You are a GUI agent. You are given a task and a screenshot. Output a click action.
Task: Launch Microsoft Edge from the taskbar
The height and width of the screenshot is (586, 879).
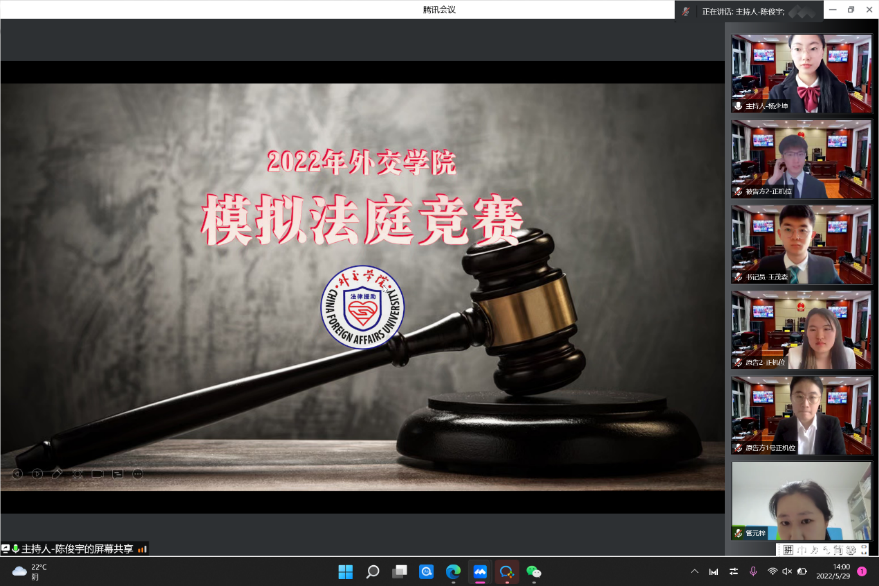click(453, 571)
